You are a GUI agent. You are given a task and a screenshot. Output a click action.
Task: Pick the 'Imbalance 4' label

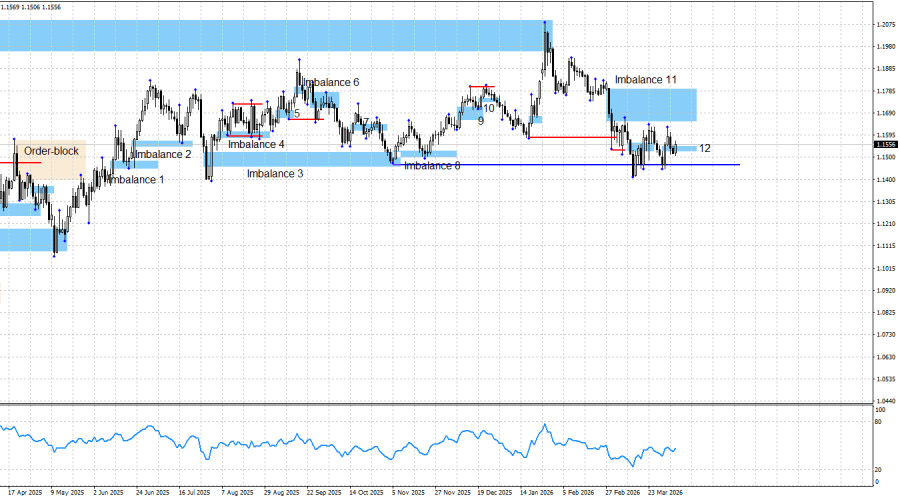point(256,144)
